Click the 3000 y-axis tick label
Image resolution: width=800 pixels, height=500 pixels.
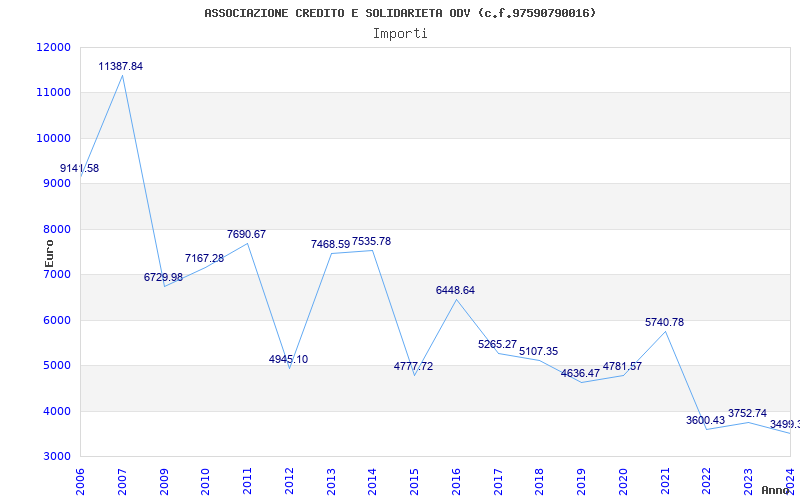[x=57, y=457]
